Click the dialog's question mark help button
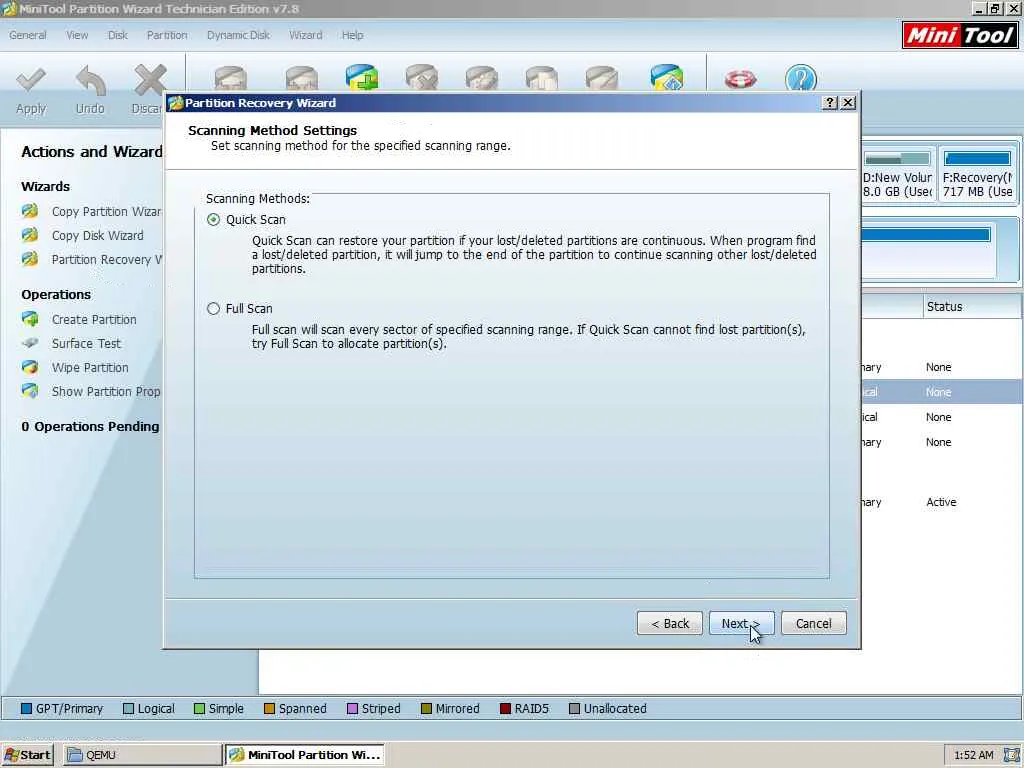The width and height of the screenshot is (1024, 768). (829, 103)
